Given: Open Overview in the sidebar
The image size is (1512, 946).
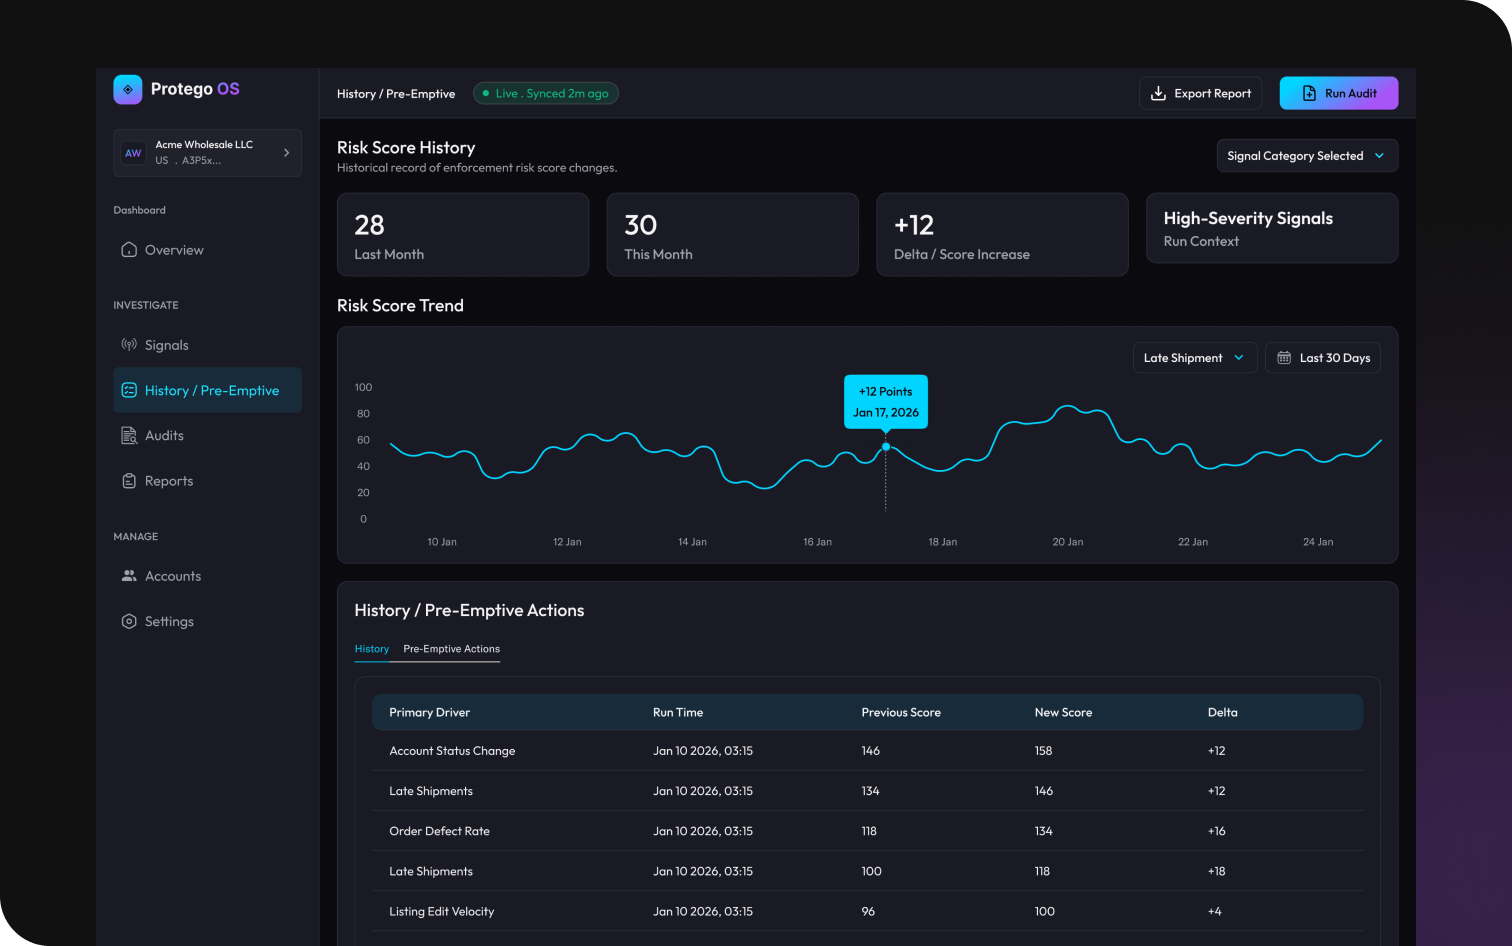Looking at the screenshot, I should tap(207, 250).
